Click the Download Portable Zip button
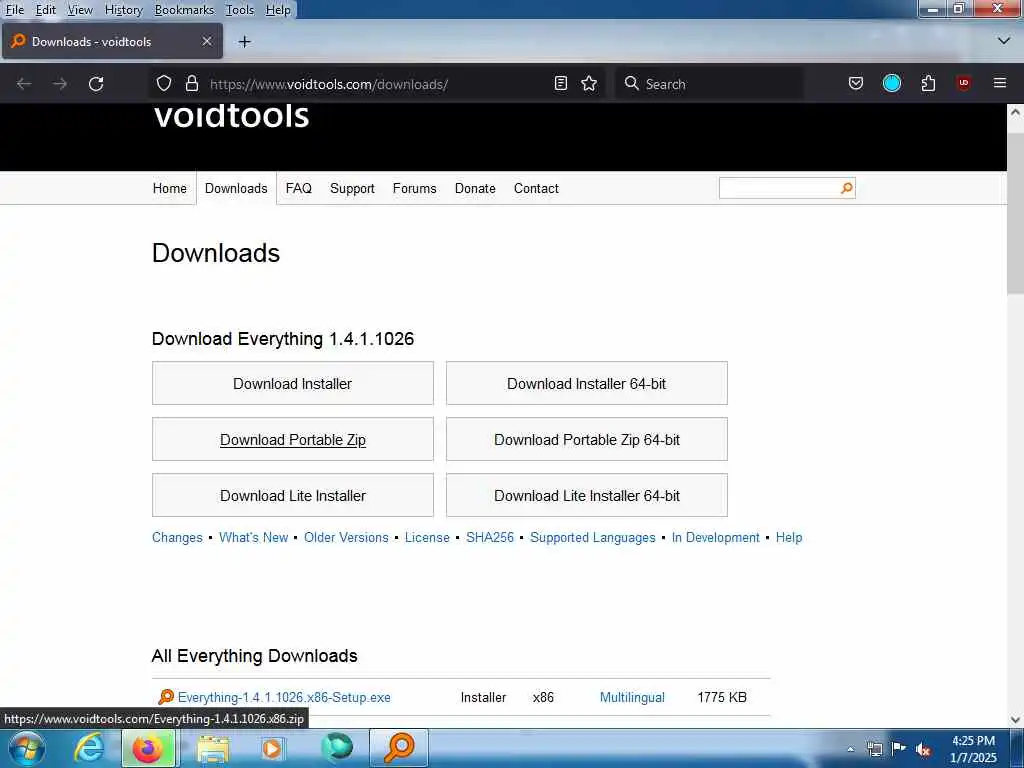Viewport: 1024px width, 768px height. (x=293, y=440)
